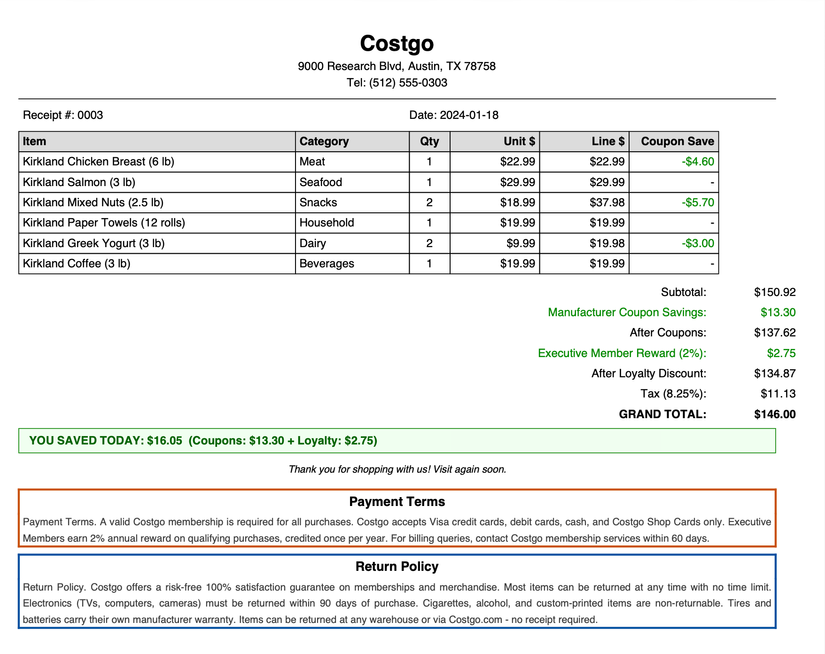Click the 'Seafood' category cell
The width and height of the screenshot is (825, 654).
[x=352, y=182]
